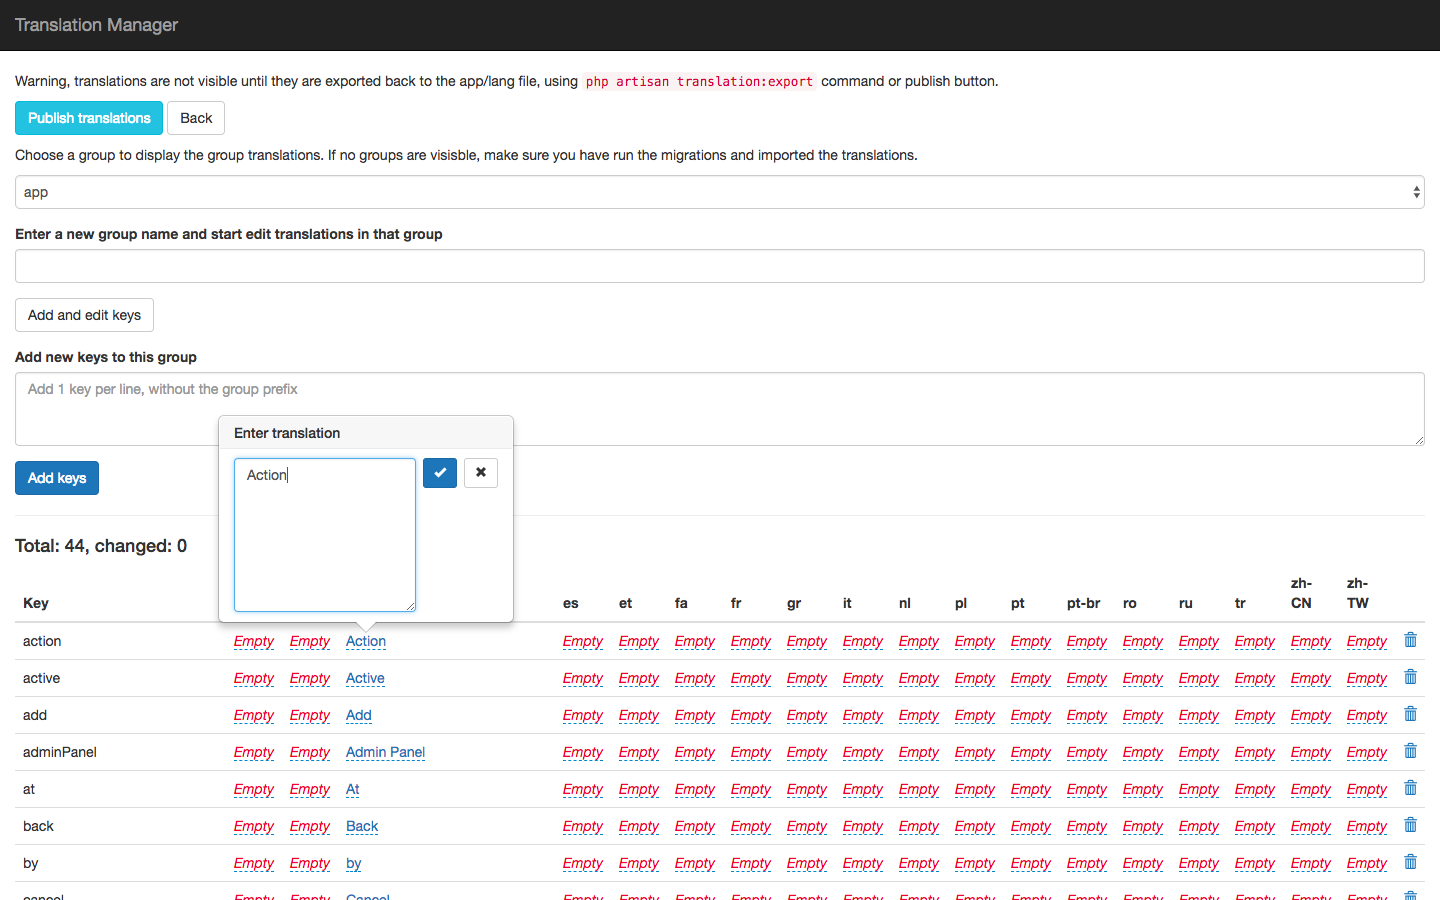Delete the 'at' key via trash icon
Image resolution: width=1440 pixels, height=900 pixels.
1410,788
